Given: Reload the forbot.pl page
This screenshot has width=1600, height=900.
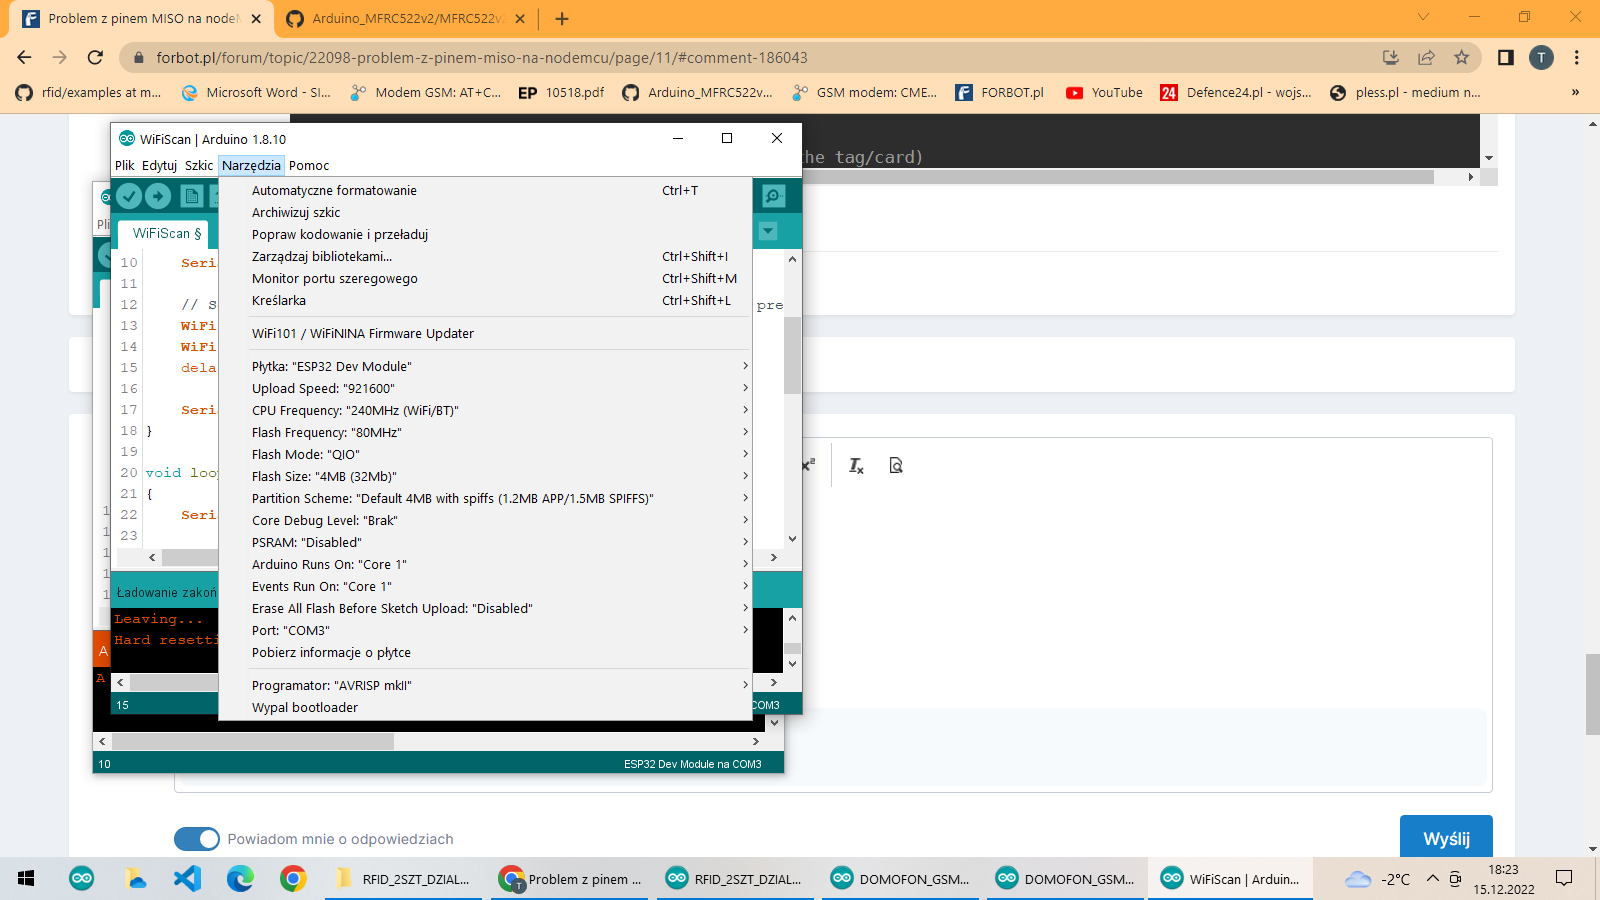Looking at the screenshot, I should click(x=95, y=57).
